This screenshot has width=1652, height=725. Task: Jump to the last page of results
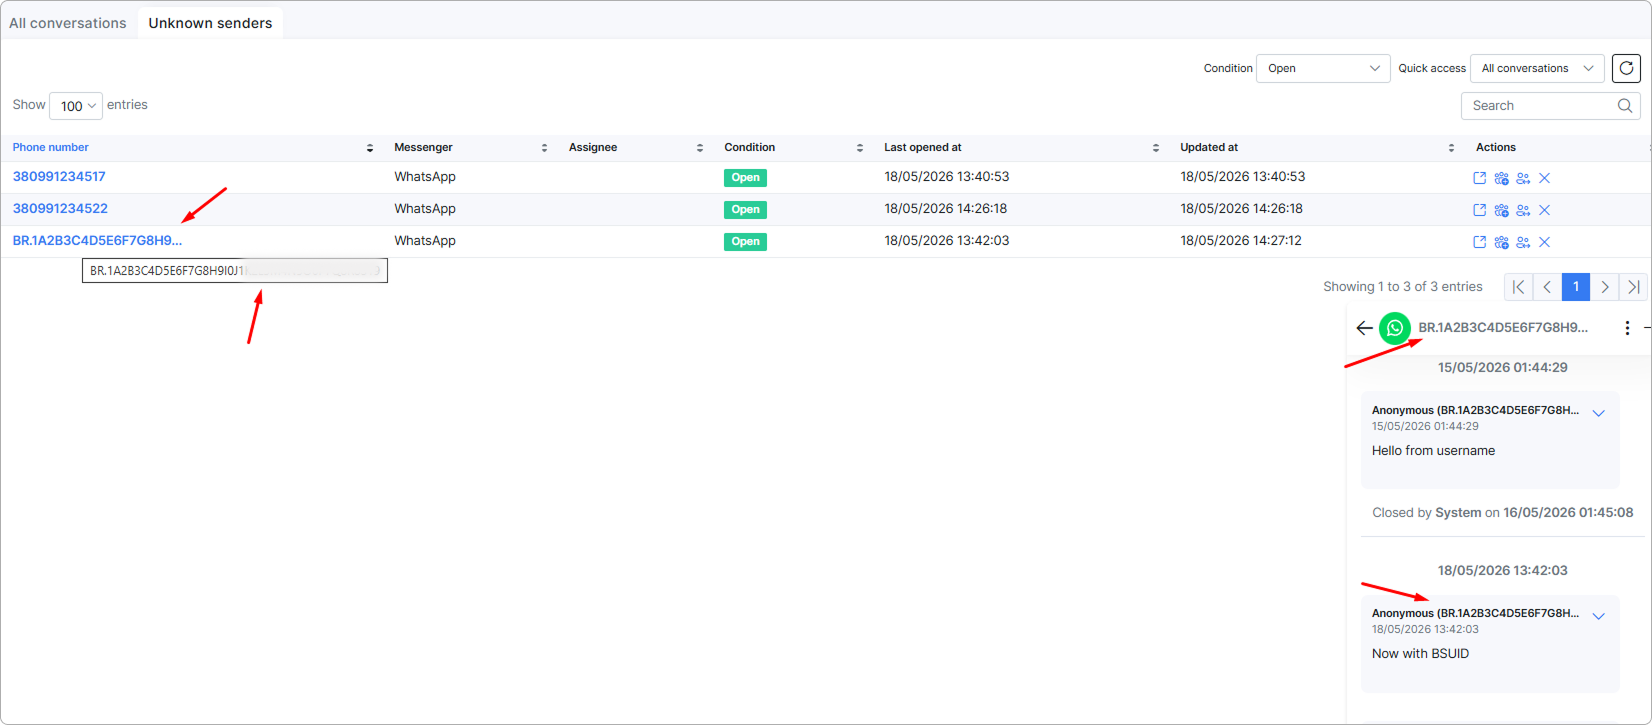tap(1633, 287)
